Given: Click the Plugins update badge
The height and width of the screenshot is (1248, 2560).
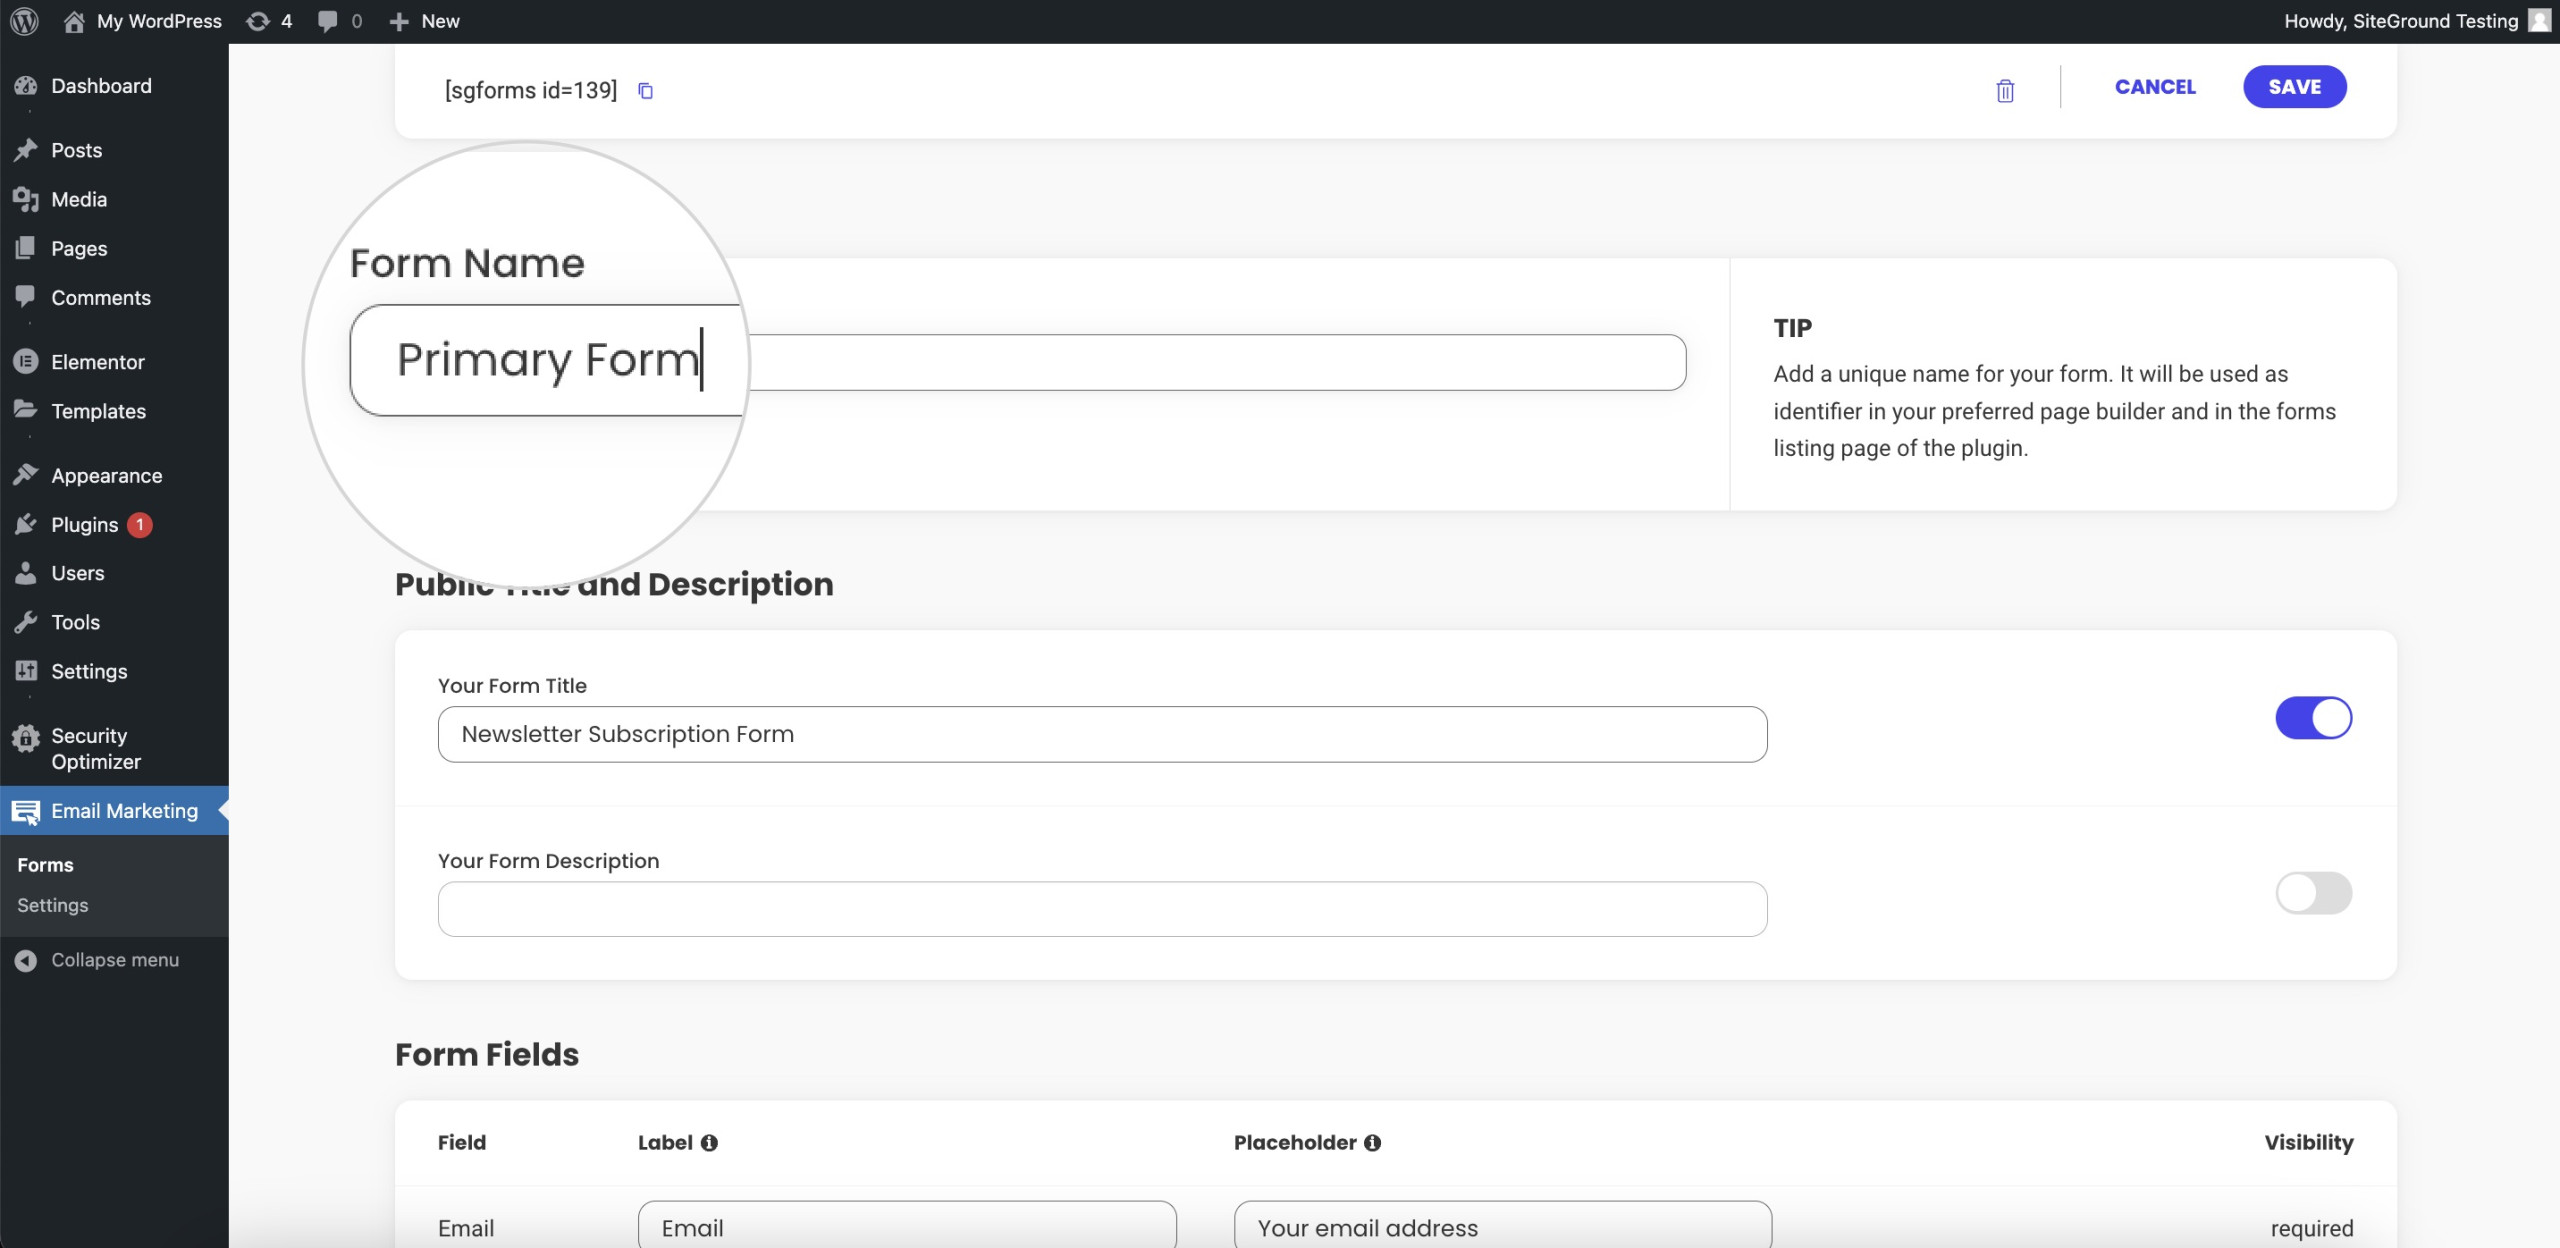Looking at the screenshot, I should (x=140, y=524).
